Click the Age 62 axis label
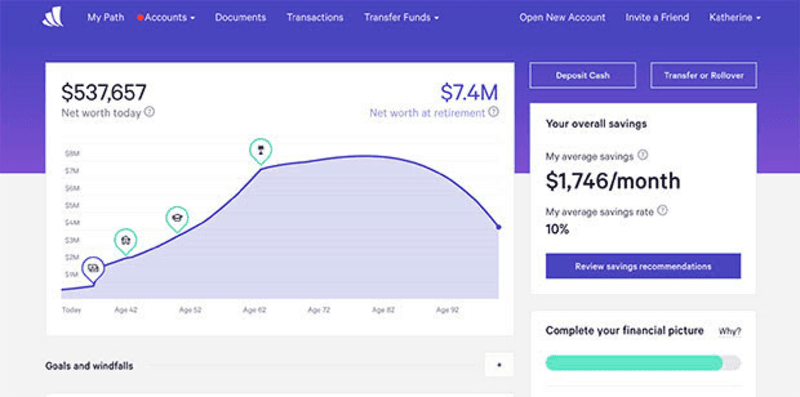800x397 pixels. point(255,310)
